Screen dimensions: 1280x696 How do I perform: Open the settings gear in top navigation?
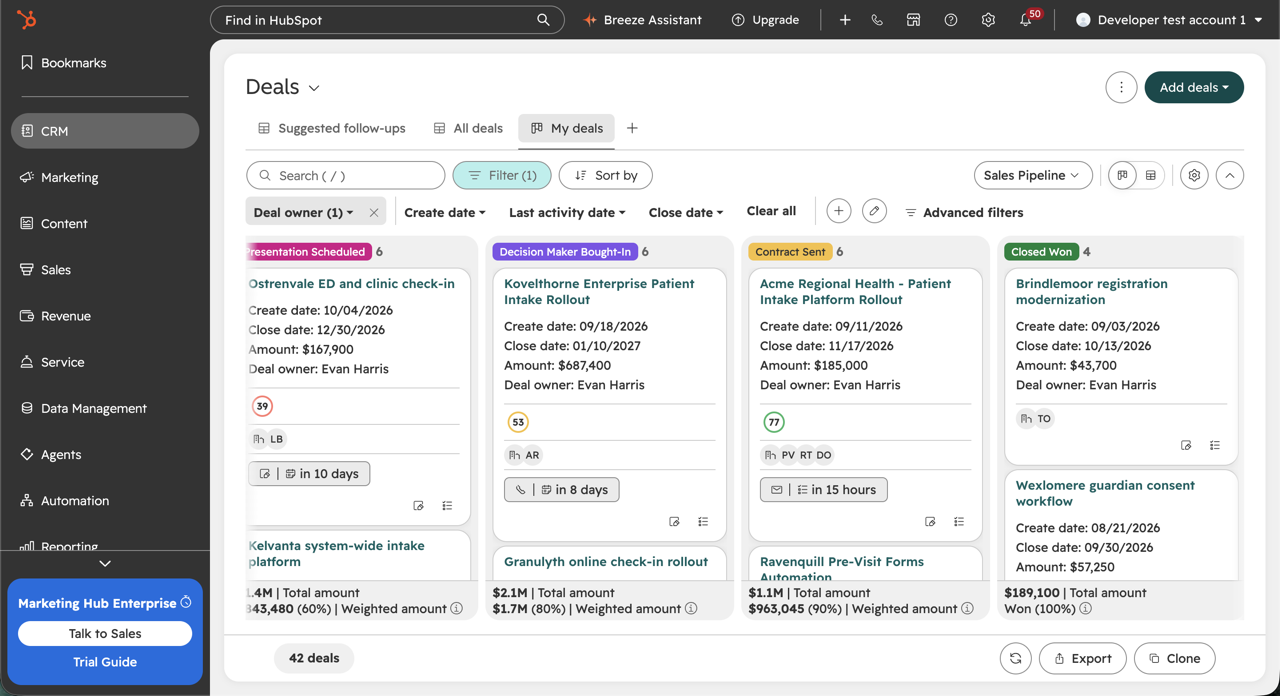click(988, 20)
